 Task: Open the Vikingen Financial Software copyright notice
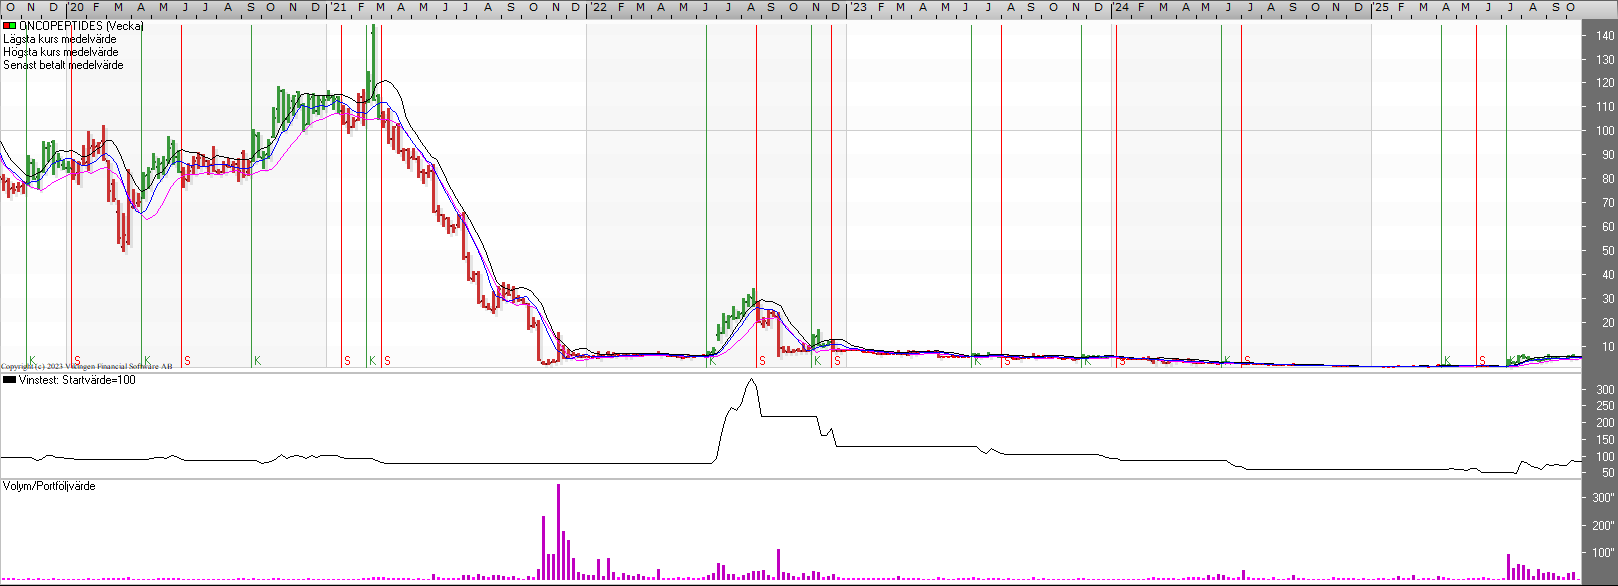86,367
